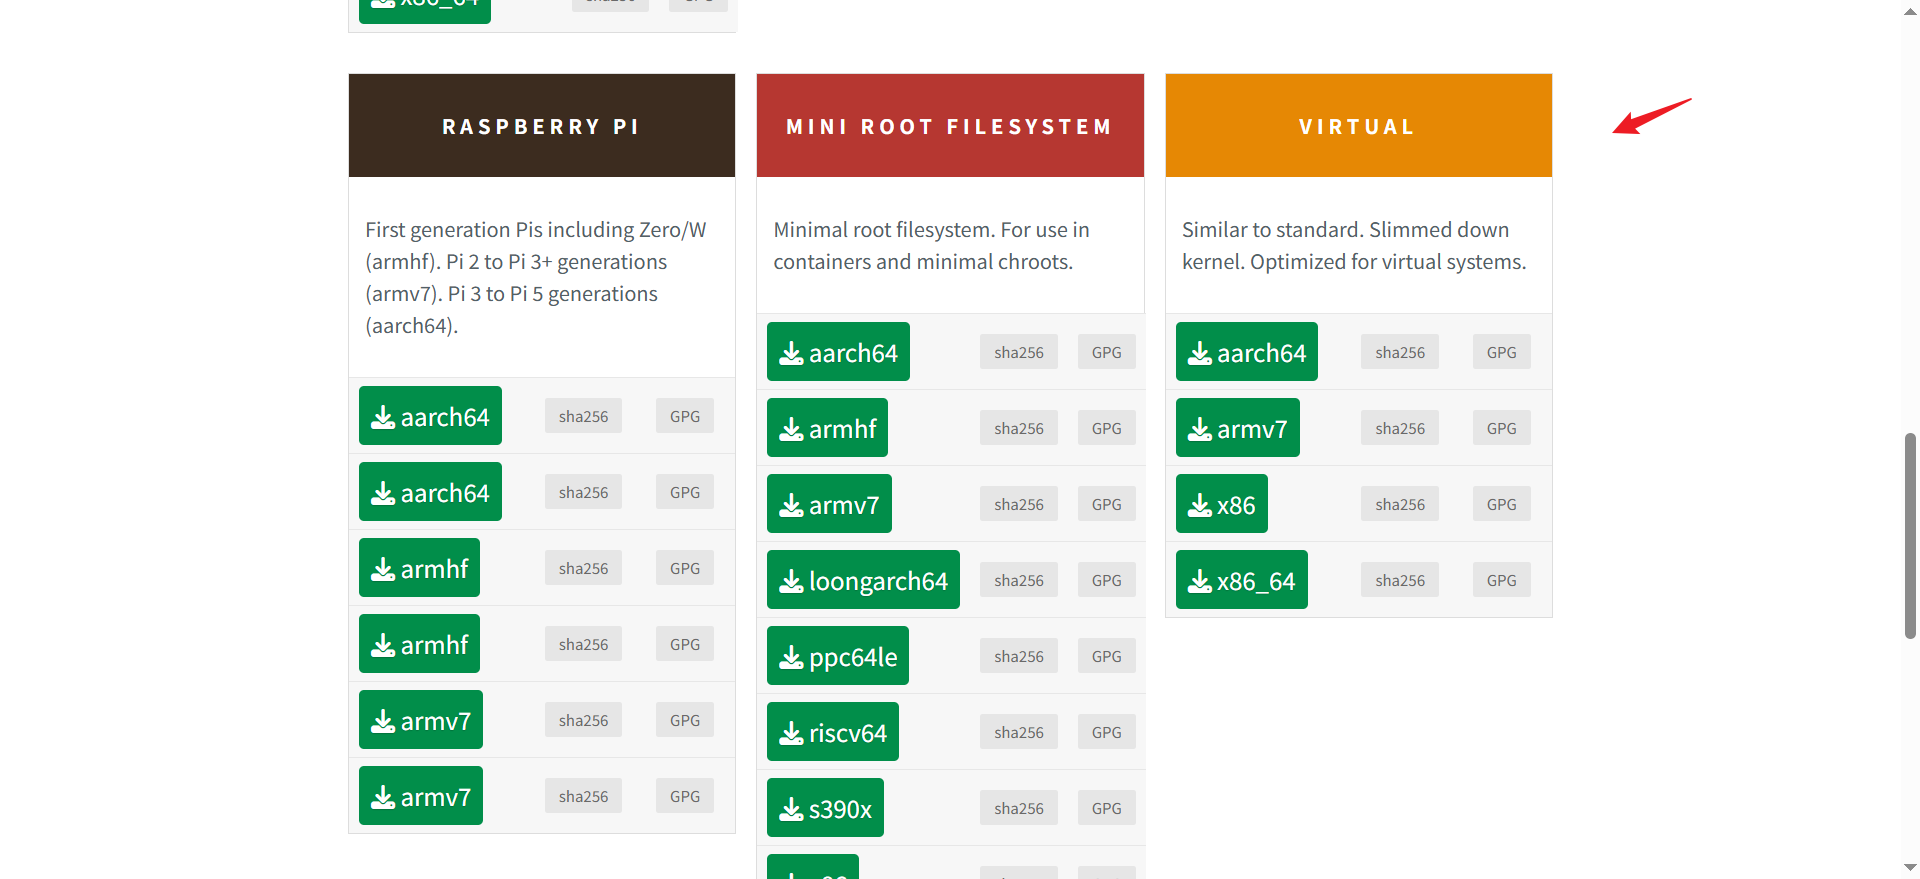Download Mini Root Filesystem armhf image
Viewport: 1920px width, 879px height.
[x=827, y=428]
